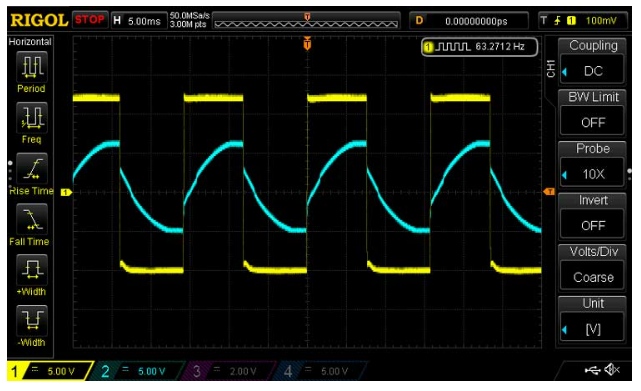Select the Freq measurement icon
Viewport: 641px width, 391px height.
click(32, 118)
